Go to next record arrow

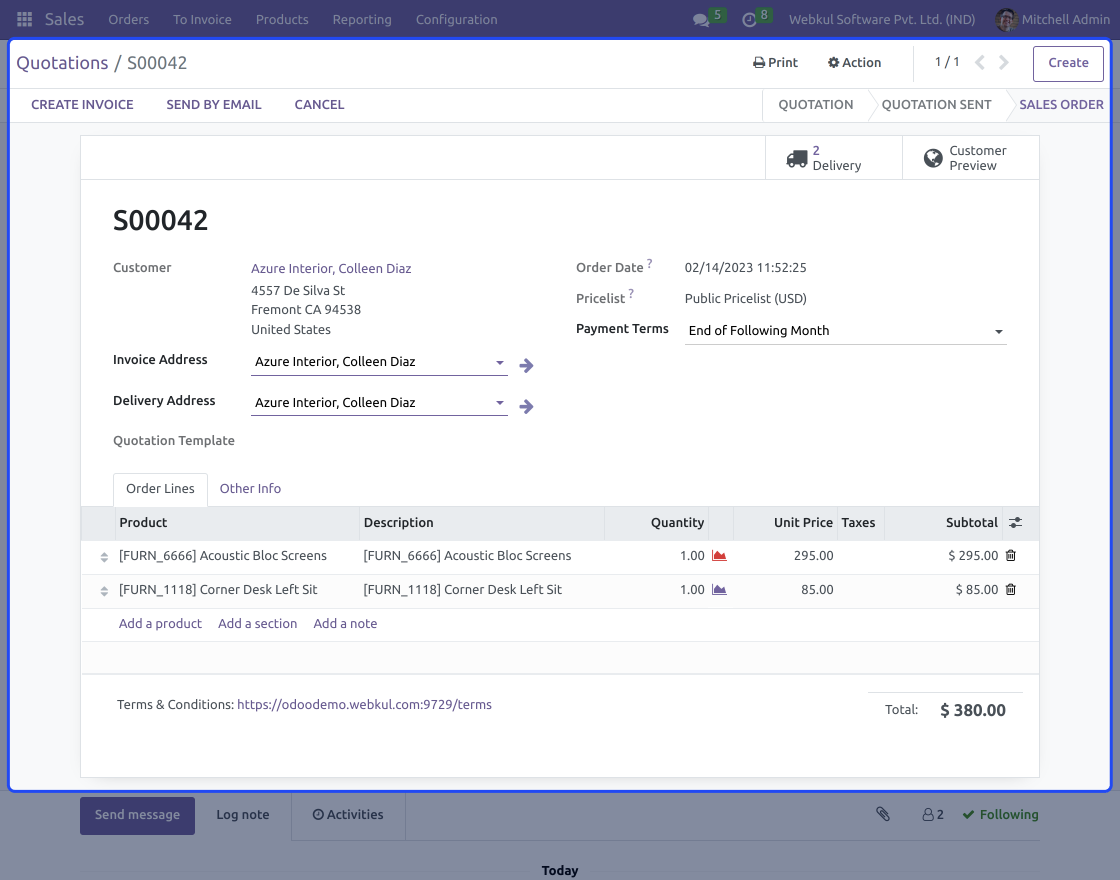click(1004, 63)
